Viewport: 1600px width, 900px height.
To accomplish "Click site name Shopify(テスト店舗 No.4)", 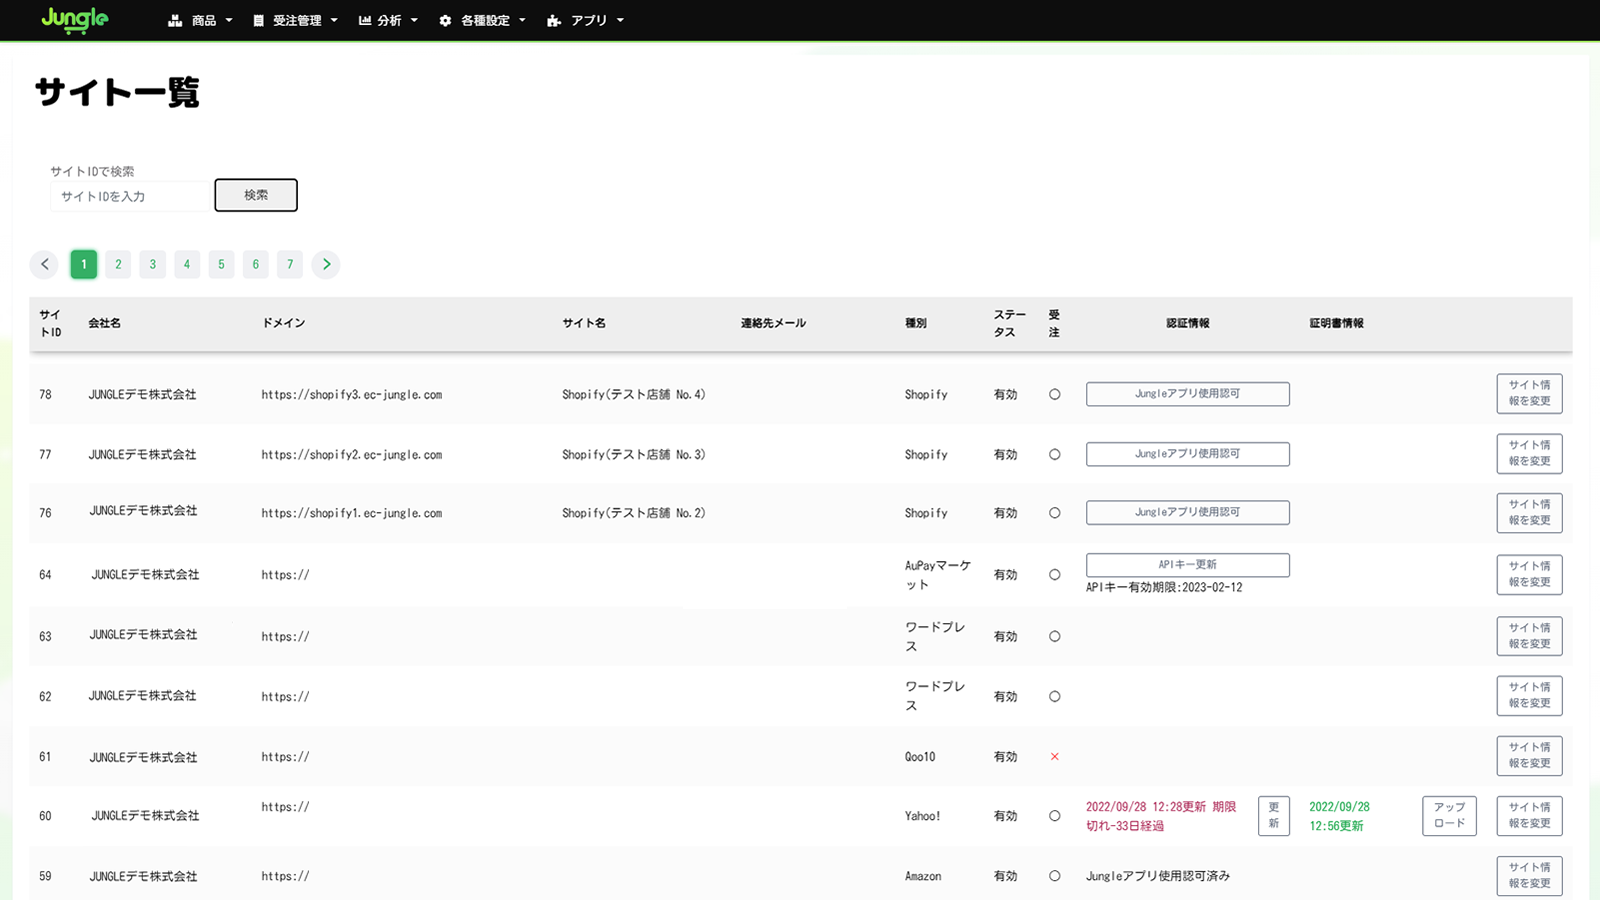I will pos(634,395).
